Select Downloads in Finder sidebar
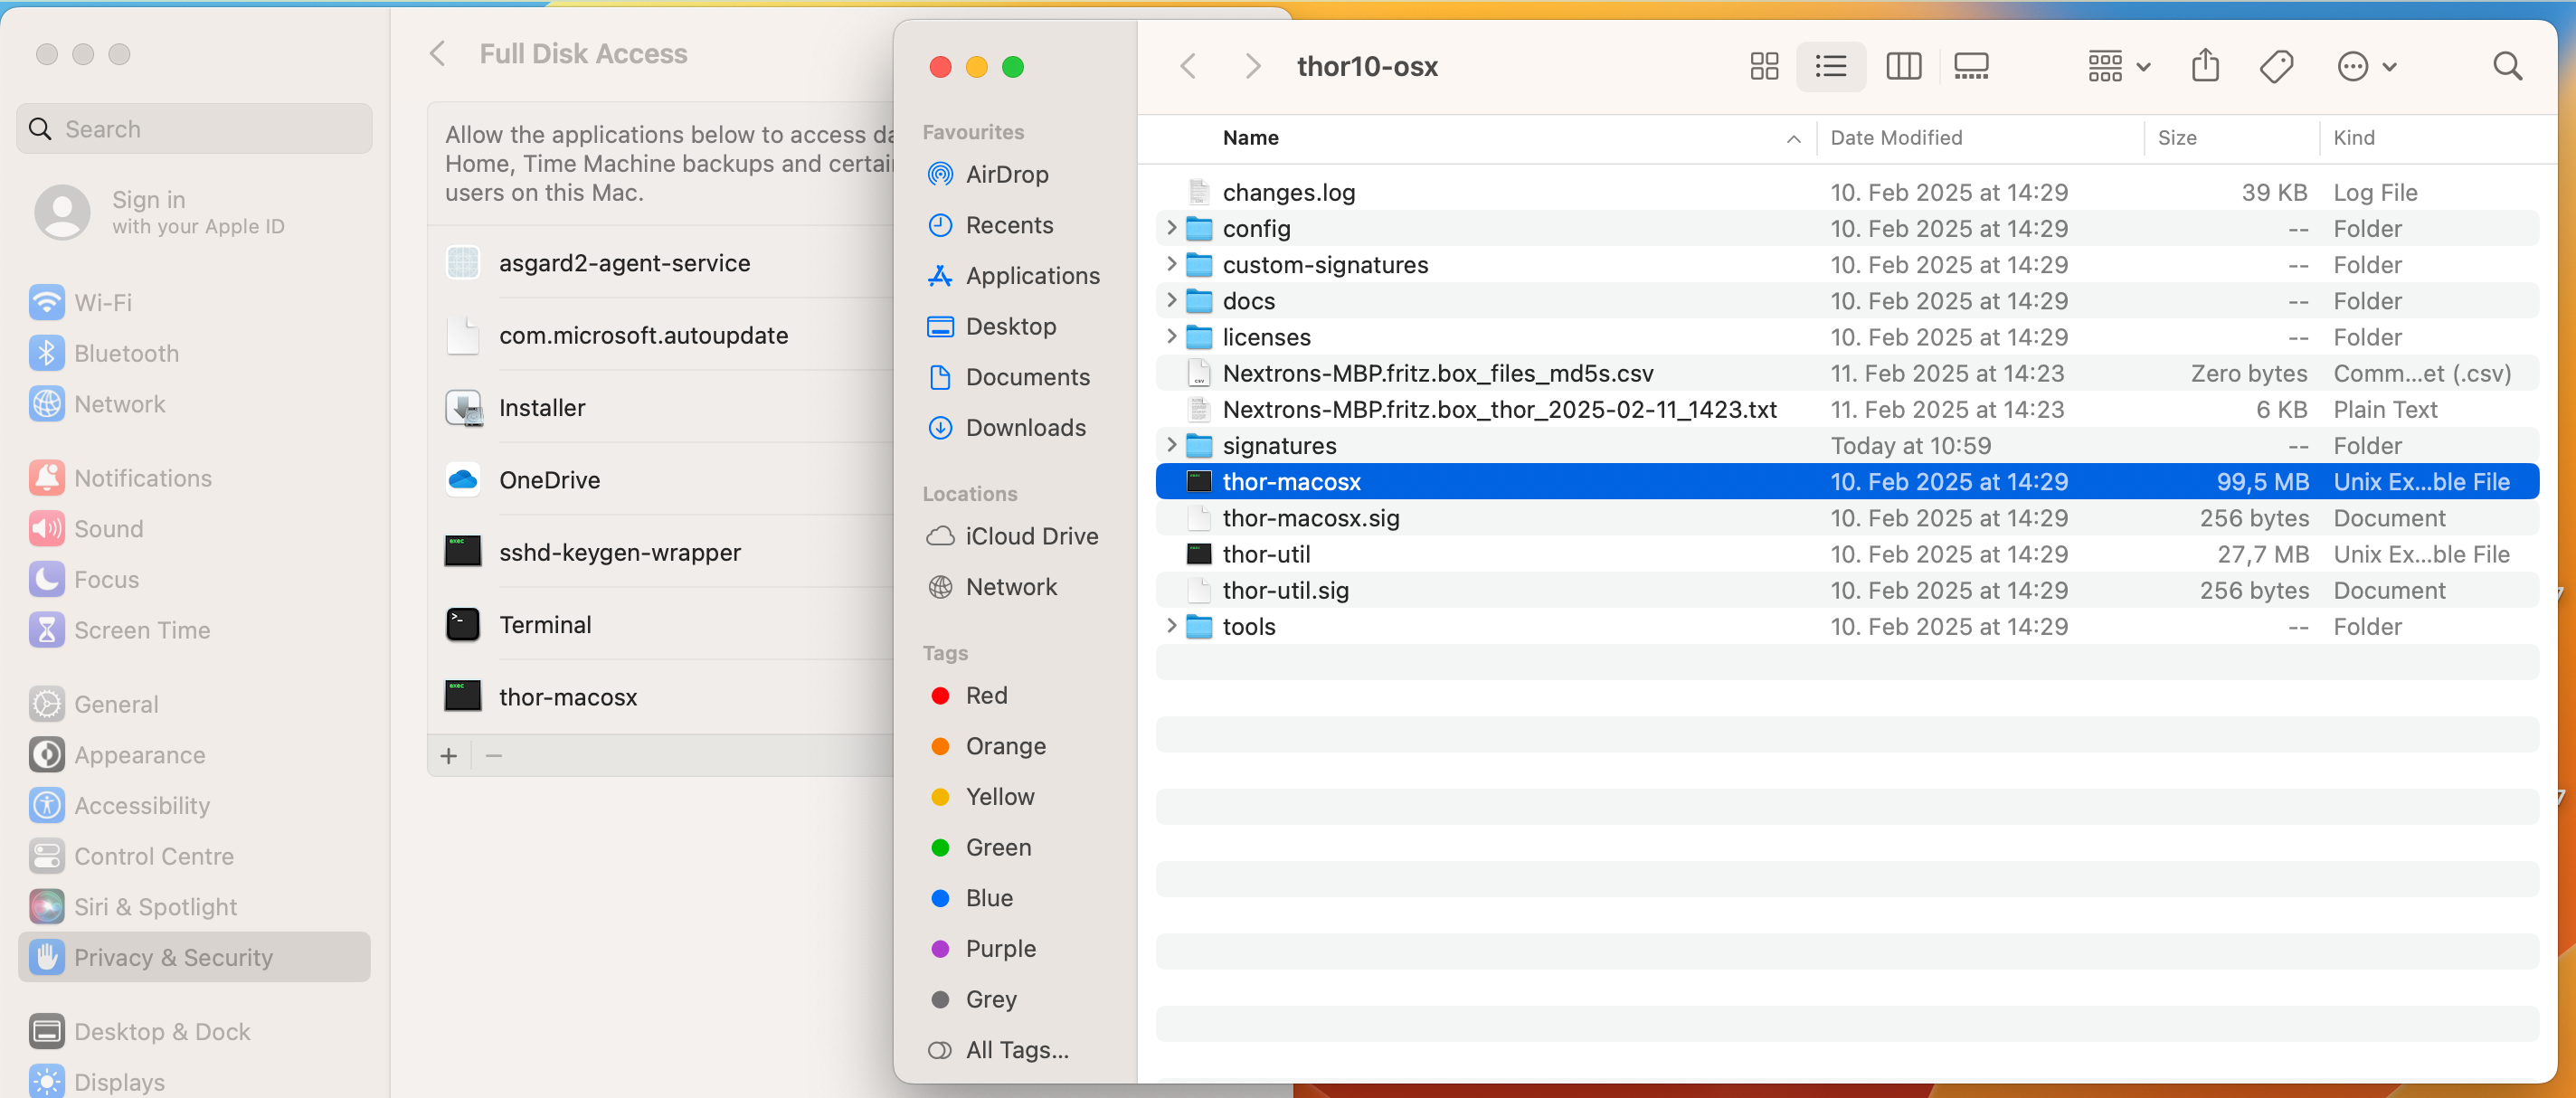The height and width of the screenshot is (1098, 2576). click(x=1024, y=428)
